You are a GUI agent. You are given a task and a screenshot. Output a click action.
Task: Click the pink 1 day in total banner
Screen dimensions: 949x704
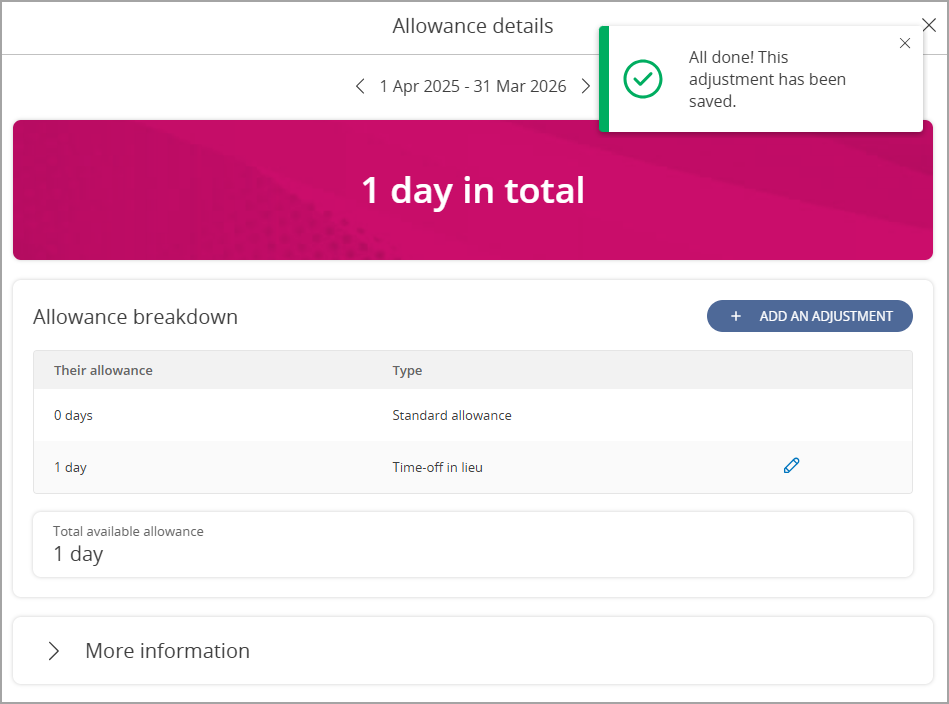point(472,190)
